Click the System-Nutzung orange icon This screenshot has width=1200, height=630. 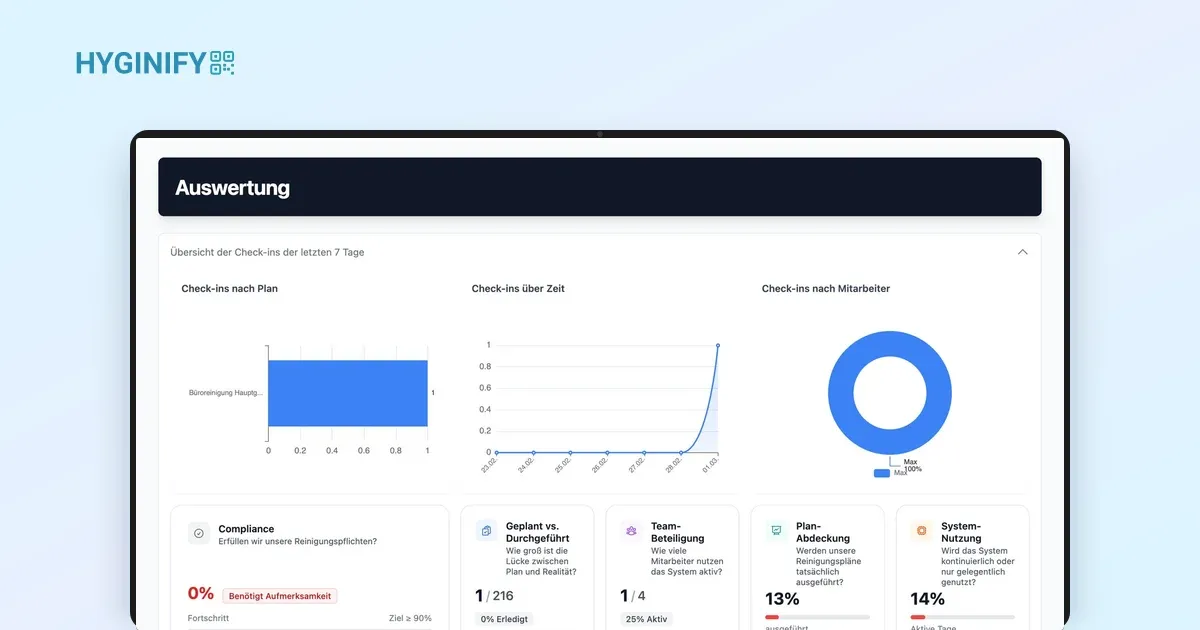tap(921, 531)
